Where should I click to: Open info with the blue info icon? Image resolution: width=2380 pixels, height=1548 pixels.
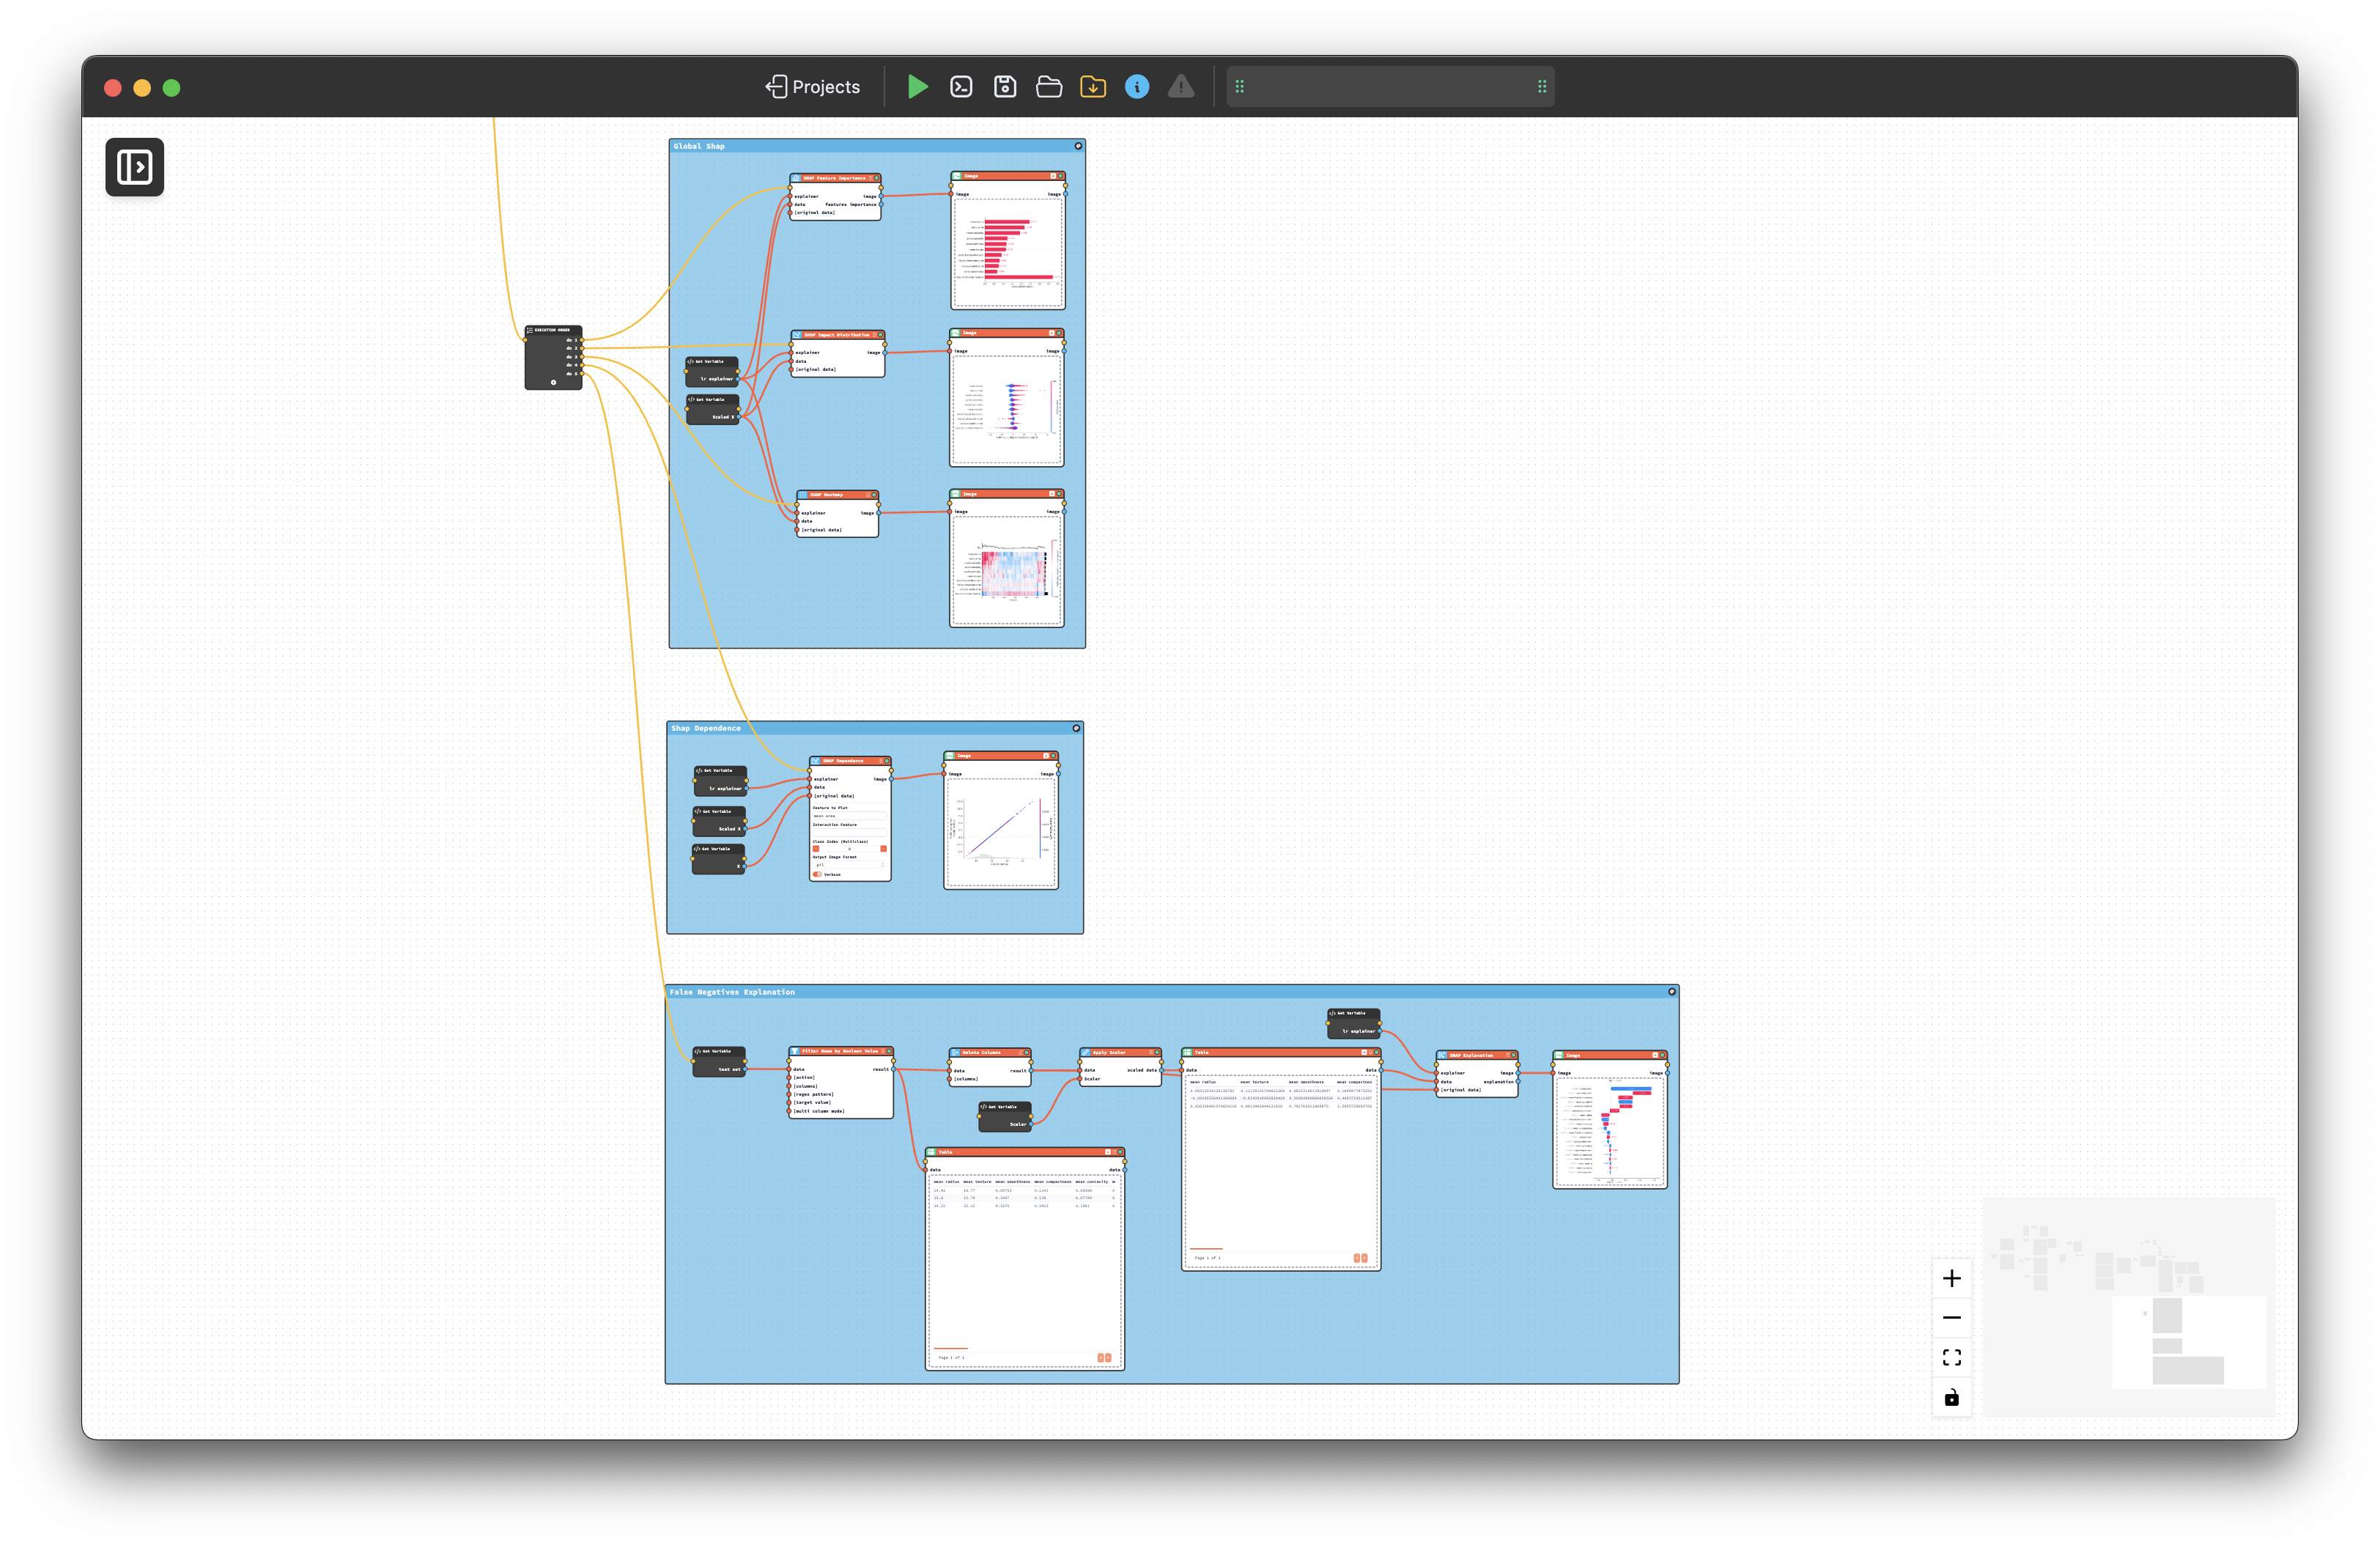[1137, 87]
